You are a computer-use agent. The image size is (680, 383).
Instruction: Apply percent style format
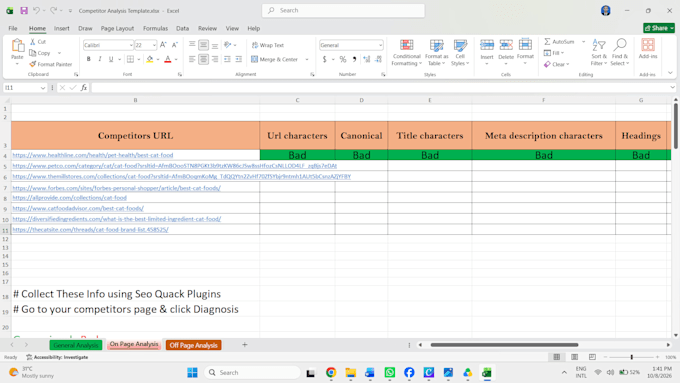pyautogui.click(x=343, y=59)
